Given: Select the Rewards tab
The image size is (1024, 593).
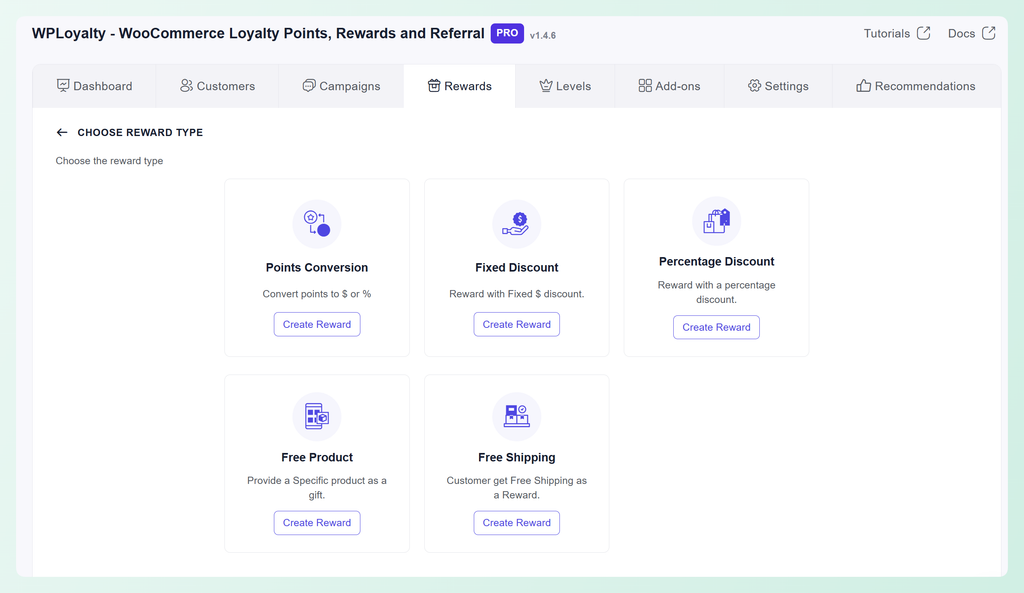Looking at the screenshot, I should (x=460, y=86).
